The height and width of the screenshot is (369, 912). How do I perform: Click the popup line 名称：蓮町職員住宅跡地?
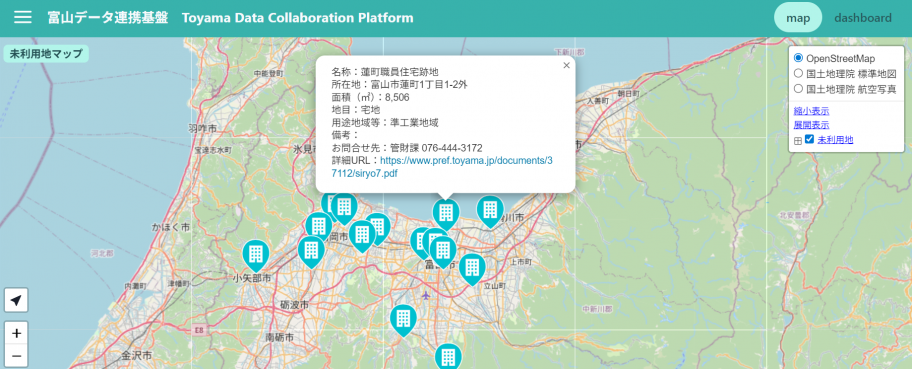385,72
